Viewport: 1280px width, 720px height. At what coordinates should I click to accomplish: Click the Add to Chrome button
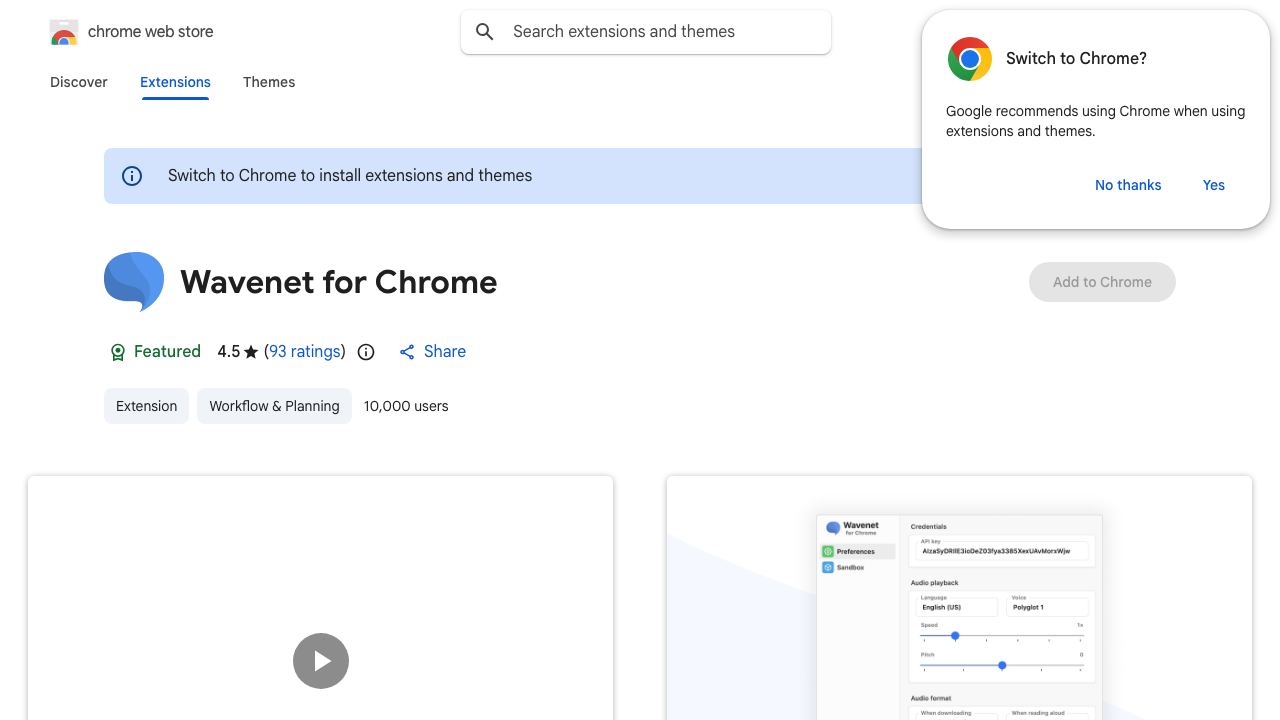pyautogui.click(x=1102, y=282)
